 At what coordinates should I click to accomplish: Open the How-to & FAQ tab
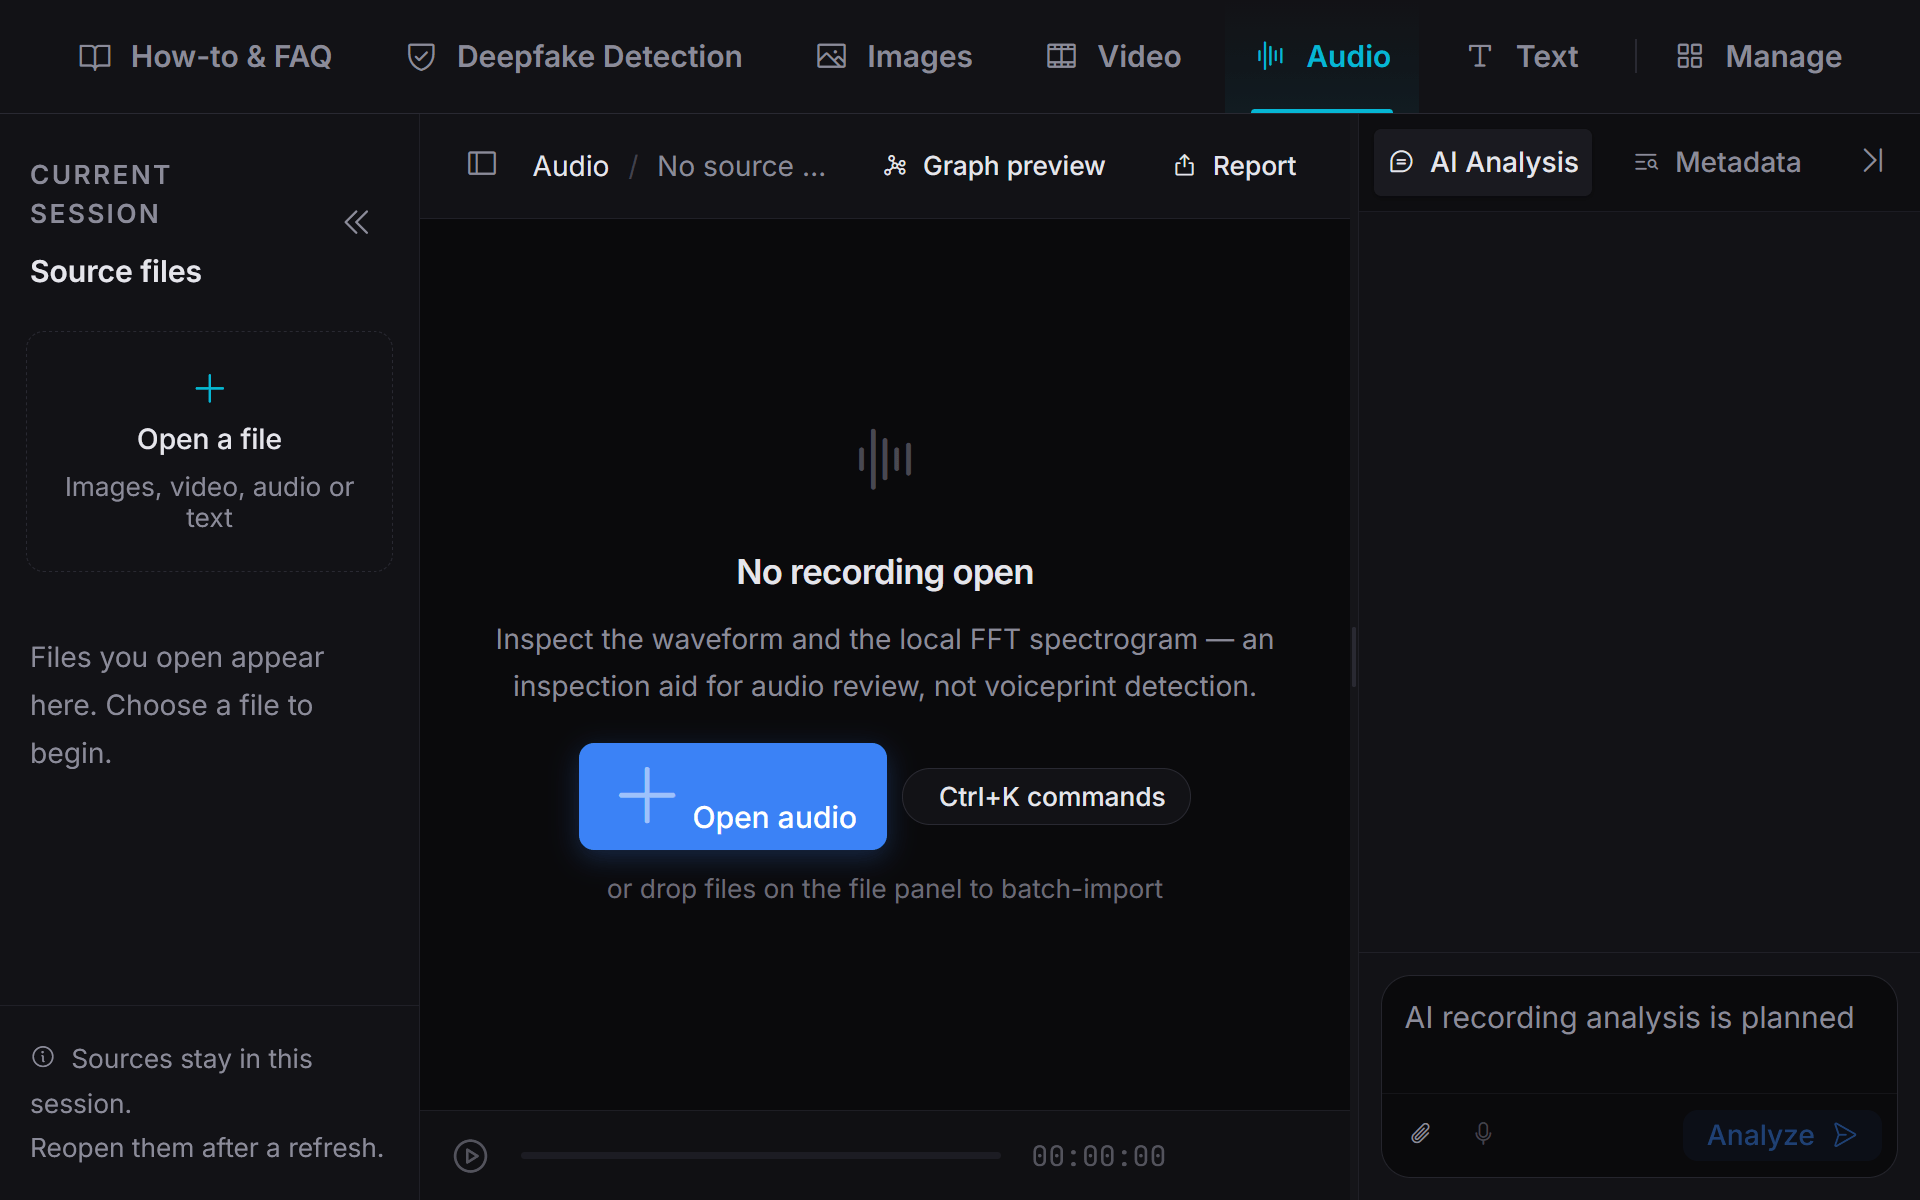tap(205, 57)
